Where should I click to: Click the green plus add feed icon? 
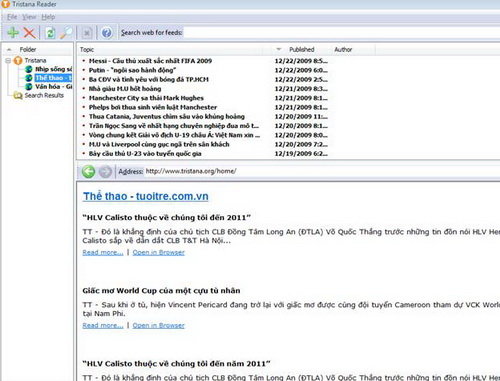[13, 32]
